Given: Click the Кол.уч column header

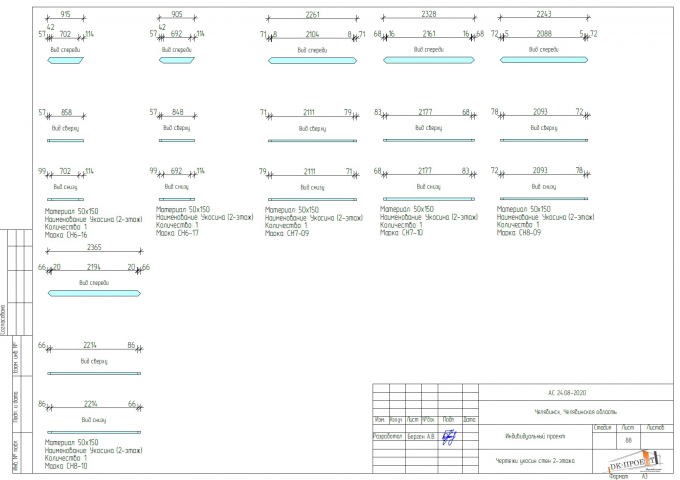Looking at the screenshot, I should 396,420.
